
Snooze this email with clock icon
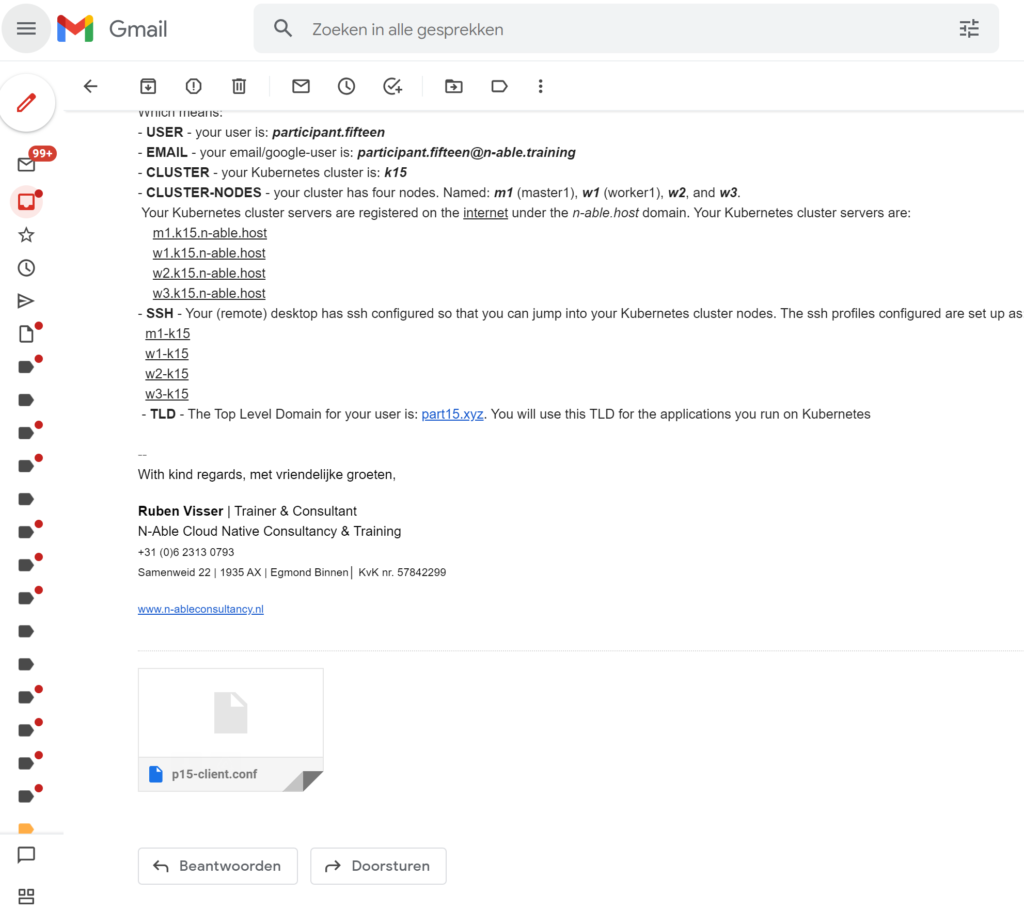click(x=346, y=86)
